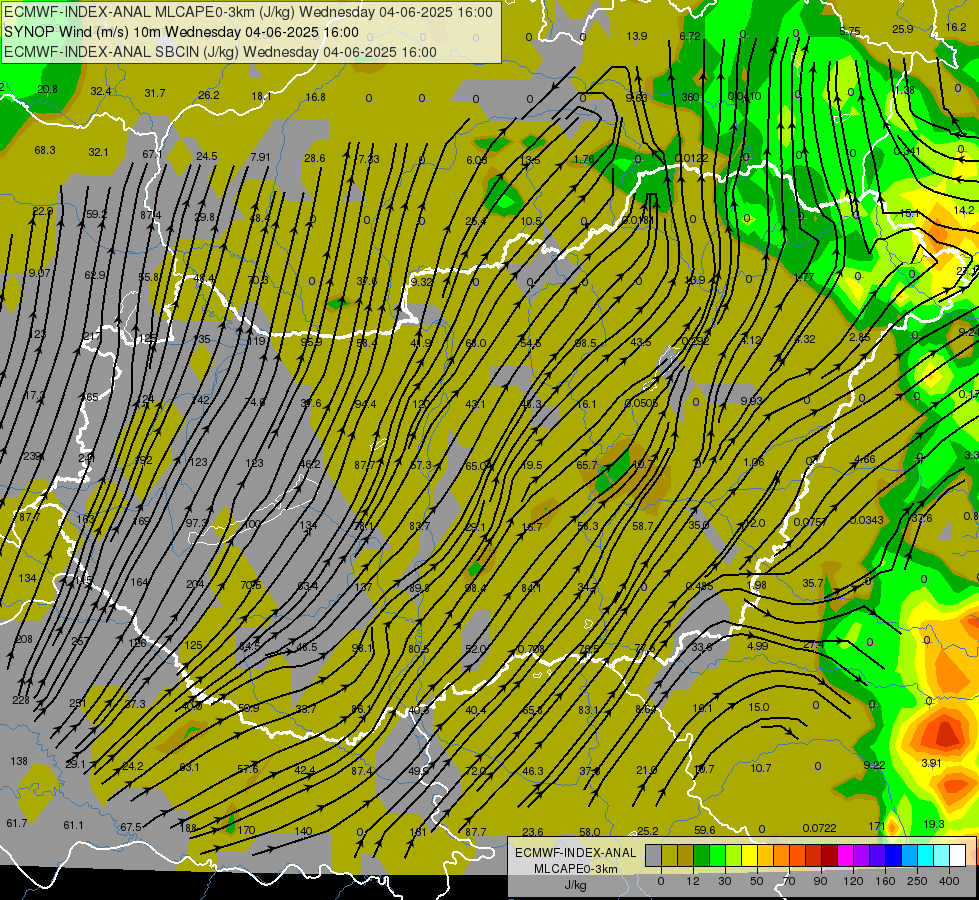Click the bright cyan legend swatch
Viewport: 979px width, 900px height.
point(925,856)
